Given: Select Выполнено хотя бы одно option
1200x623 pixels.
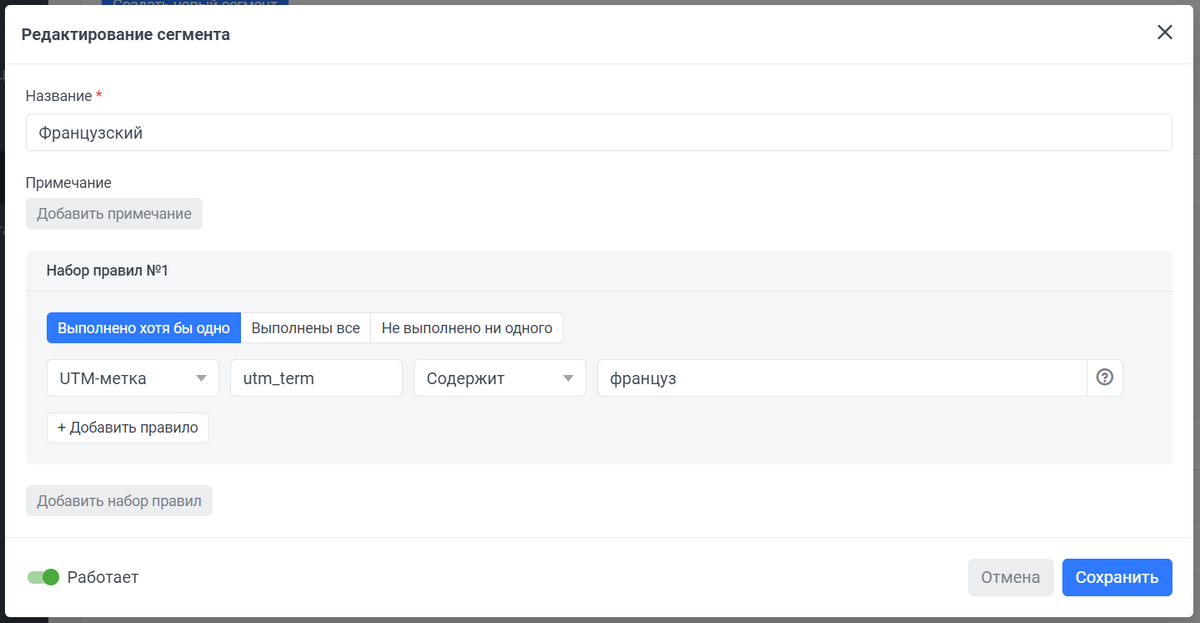Looking at the screenshot, I should [x=144, y=328].
